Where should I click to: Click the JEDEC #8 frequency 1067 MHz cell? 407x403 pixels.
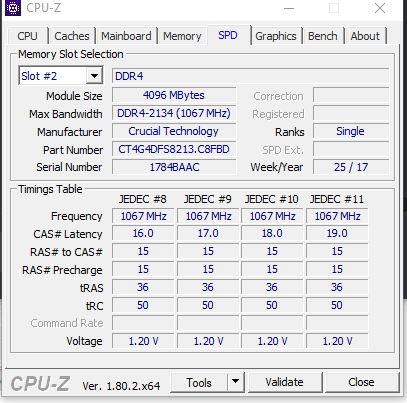click(143, 216)
